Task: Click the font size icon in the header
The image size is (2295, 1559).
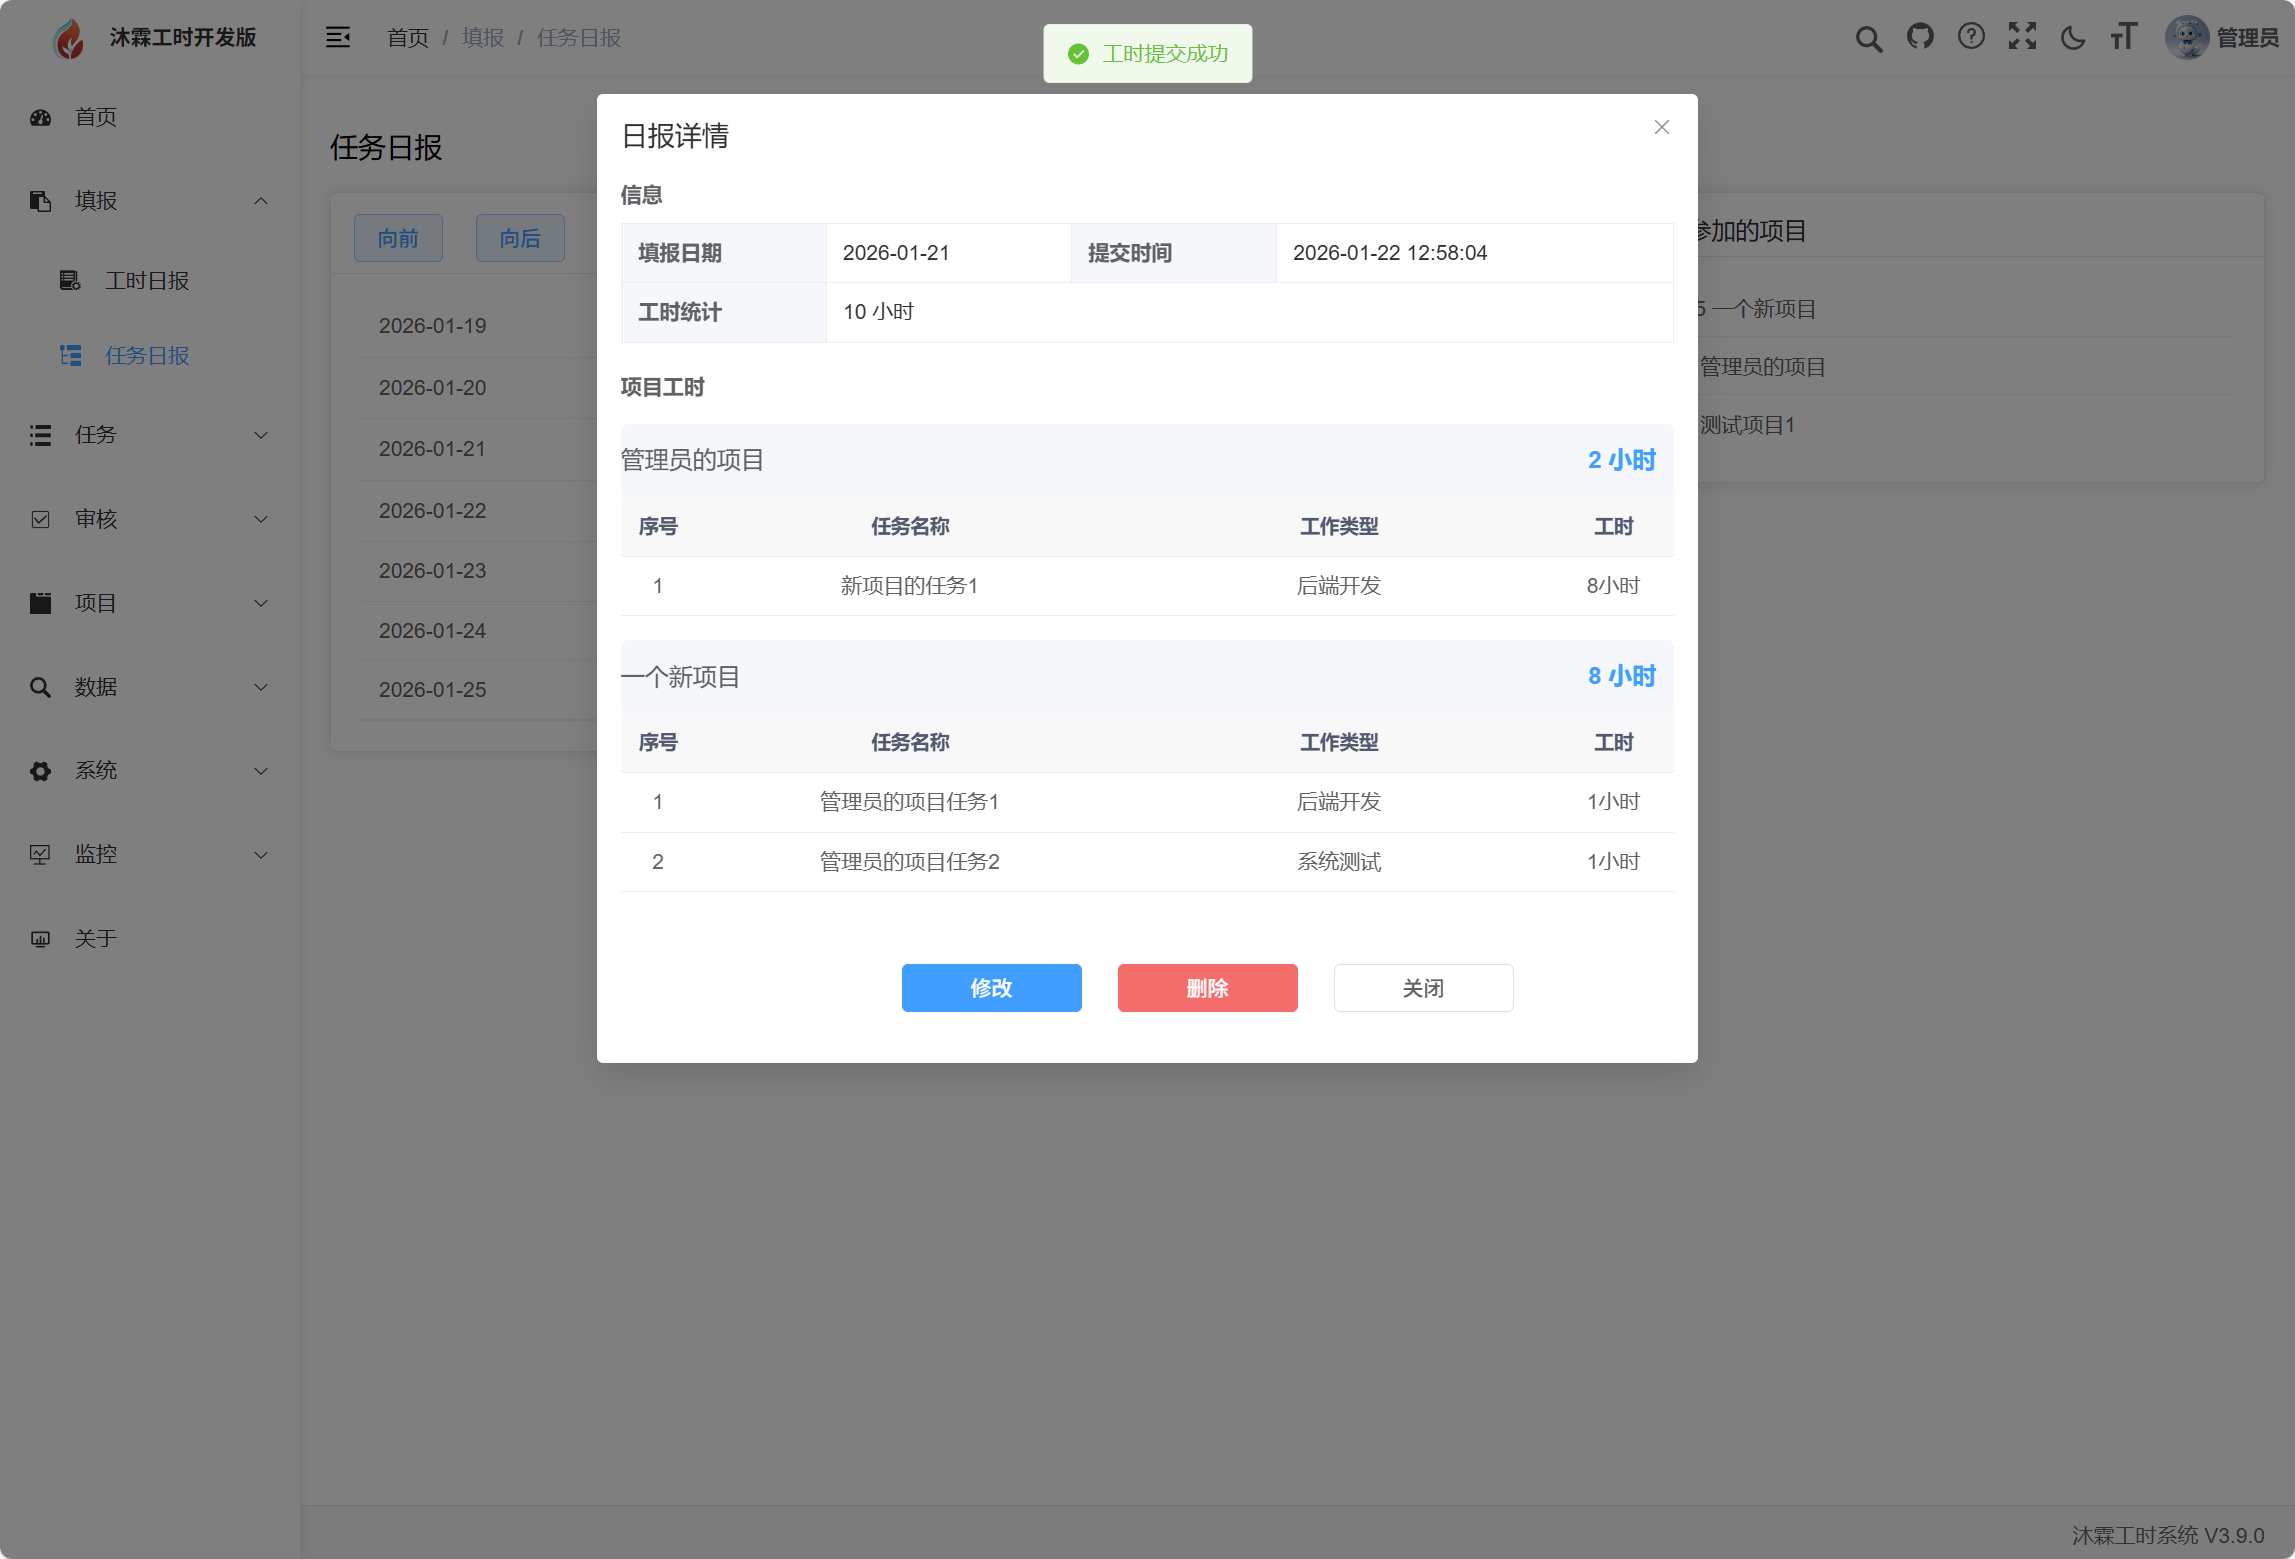Action: coord(2123,37)
